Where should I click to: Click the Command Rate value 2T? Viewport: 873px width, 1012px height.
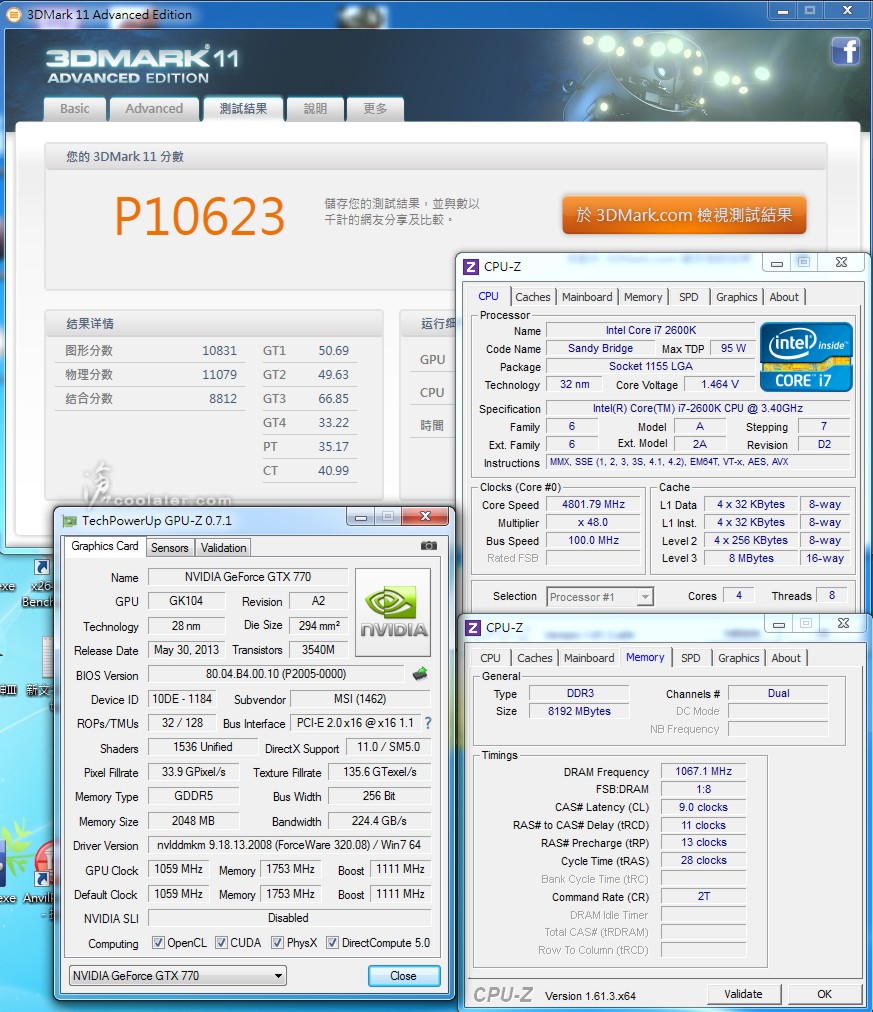pyautogui.click(x=703, y=896)
